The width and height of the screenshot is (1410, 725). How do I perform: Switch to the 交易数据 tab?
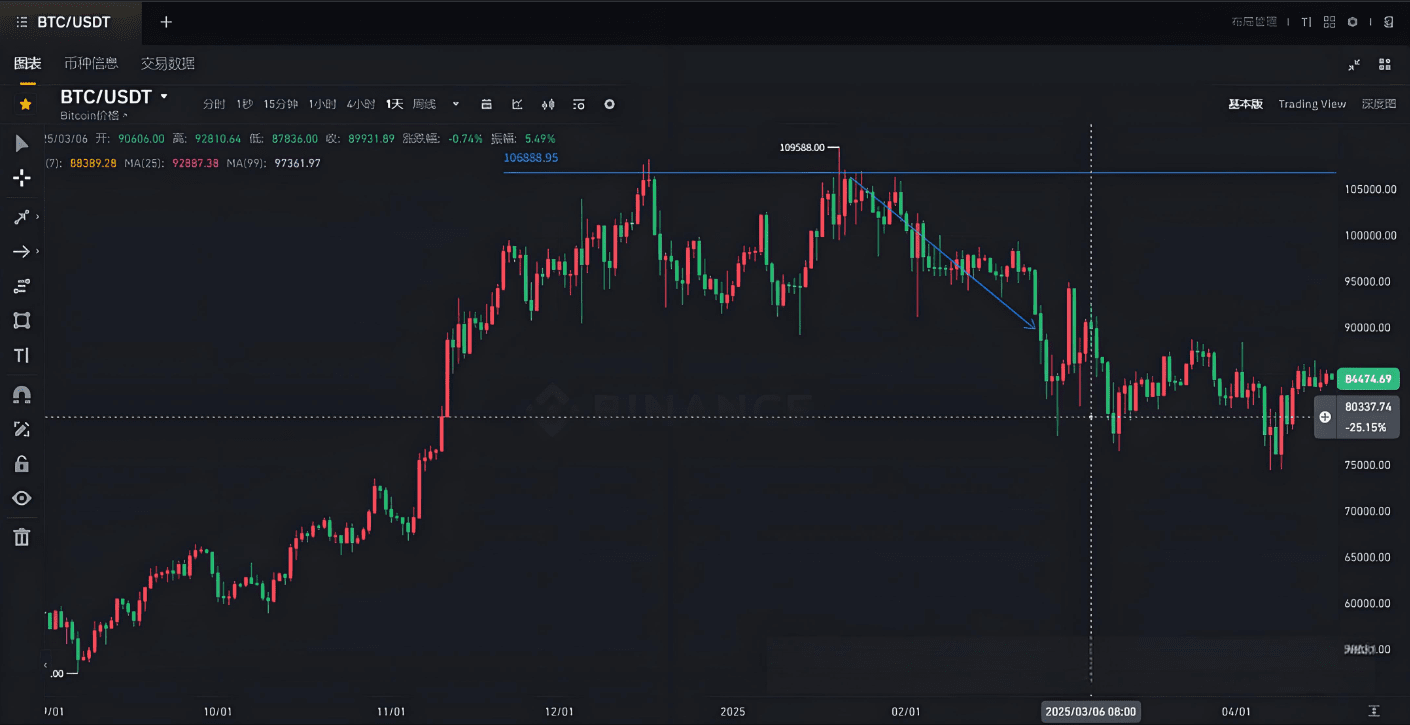[168, 64]
